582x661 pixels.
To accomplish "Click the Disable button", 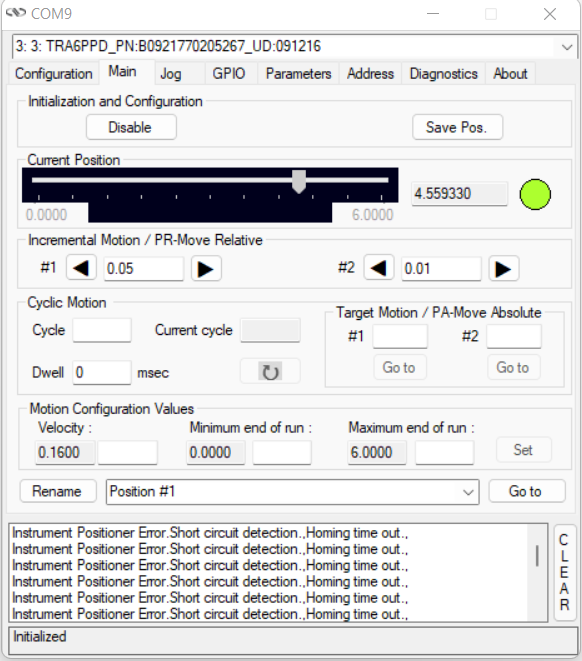I will click(131, 127).
